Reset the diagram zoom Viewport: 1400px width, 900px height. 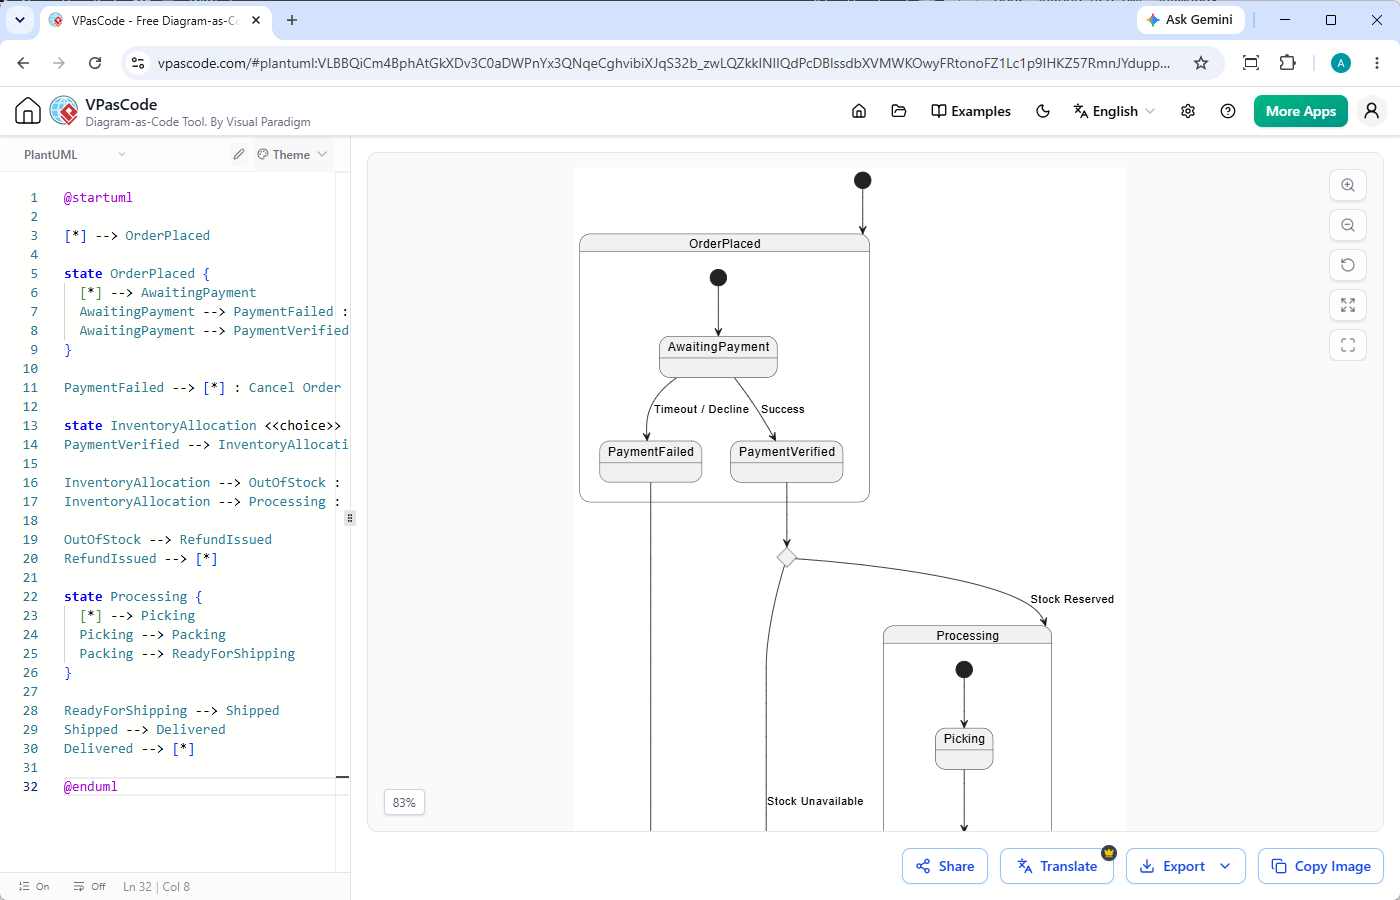click(x=1348, y=265)
